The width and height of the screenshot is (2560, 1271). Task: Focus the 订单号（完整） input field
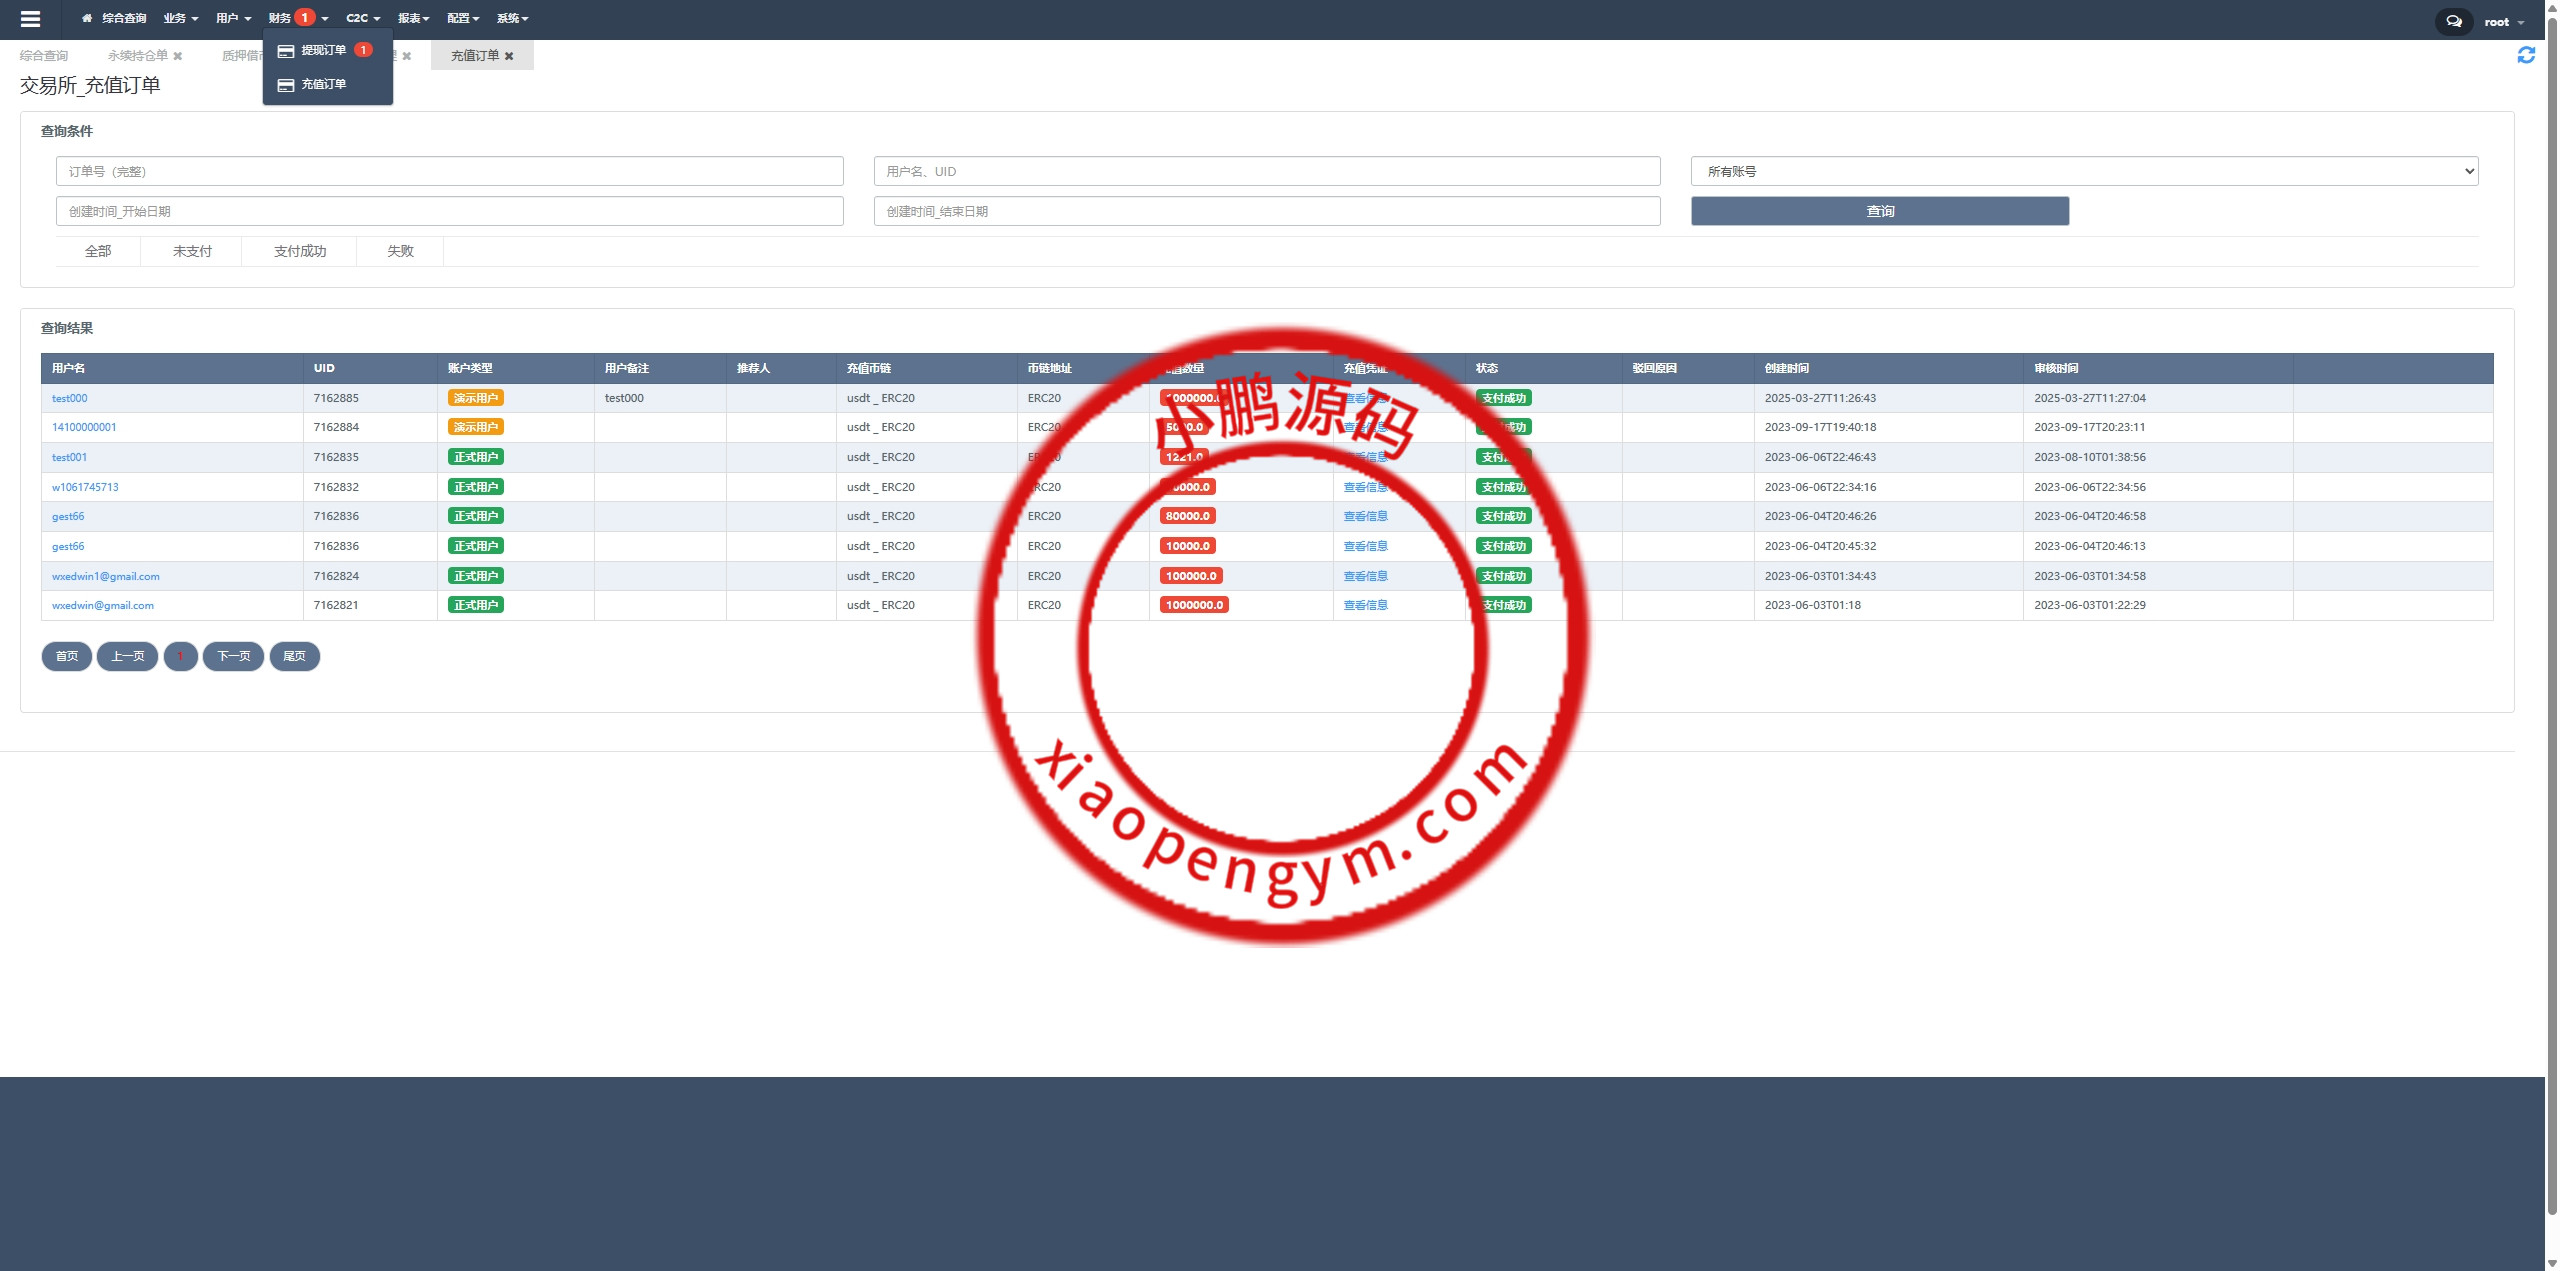[x=449, y=171]
